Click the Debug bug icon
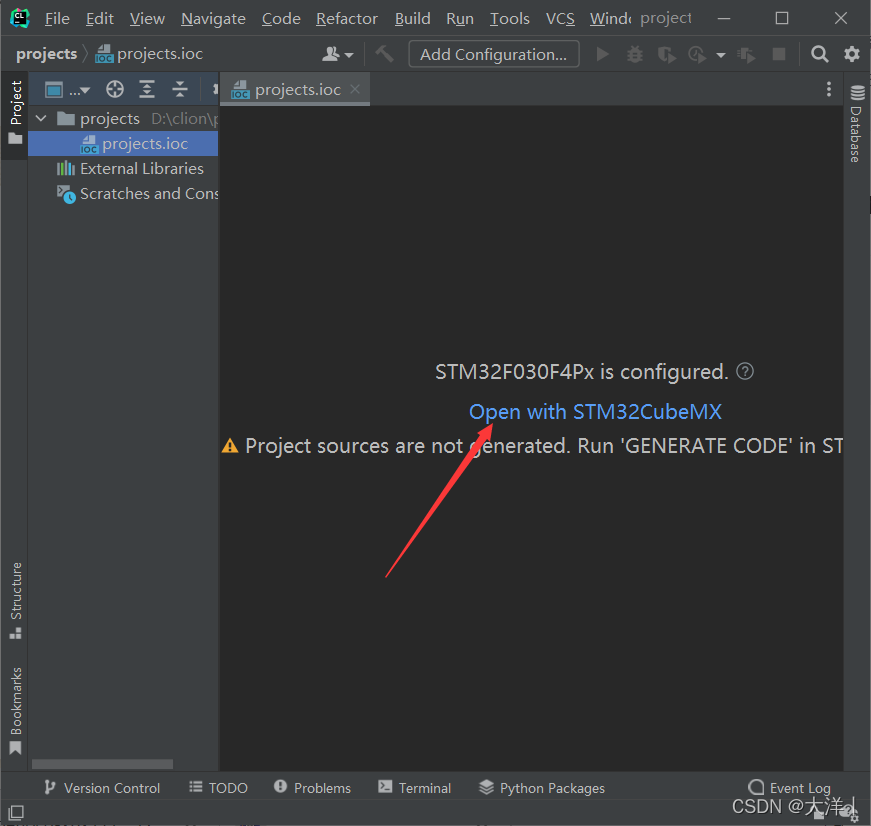This screenshot has height=826, width=871. point(635,54)
